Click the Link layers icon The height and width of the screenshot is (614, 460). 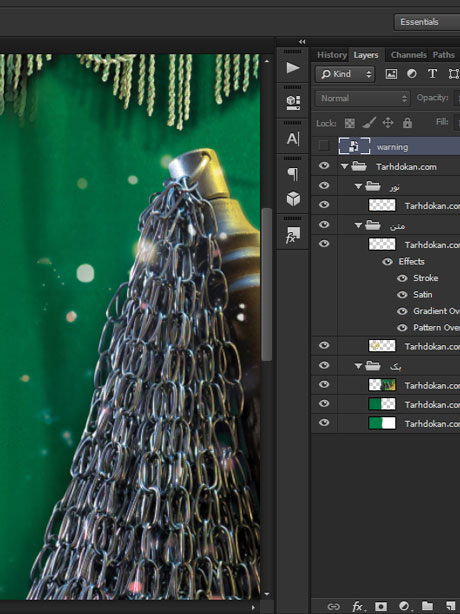[334, 607]
